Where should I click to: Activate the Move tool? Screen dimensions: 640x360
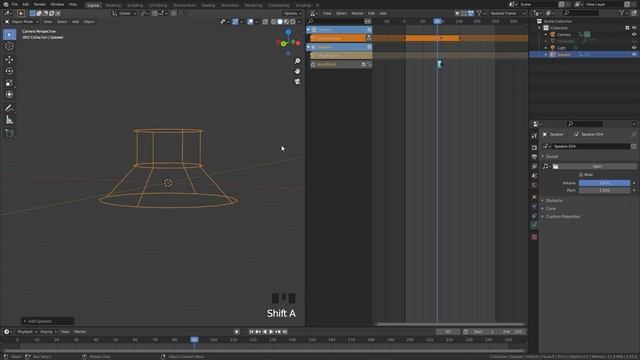[9, 60]
